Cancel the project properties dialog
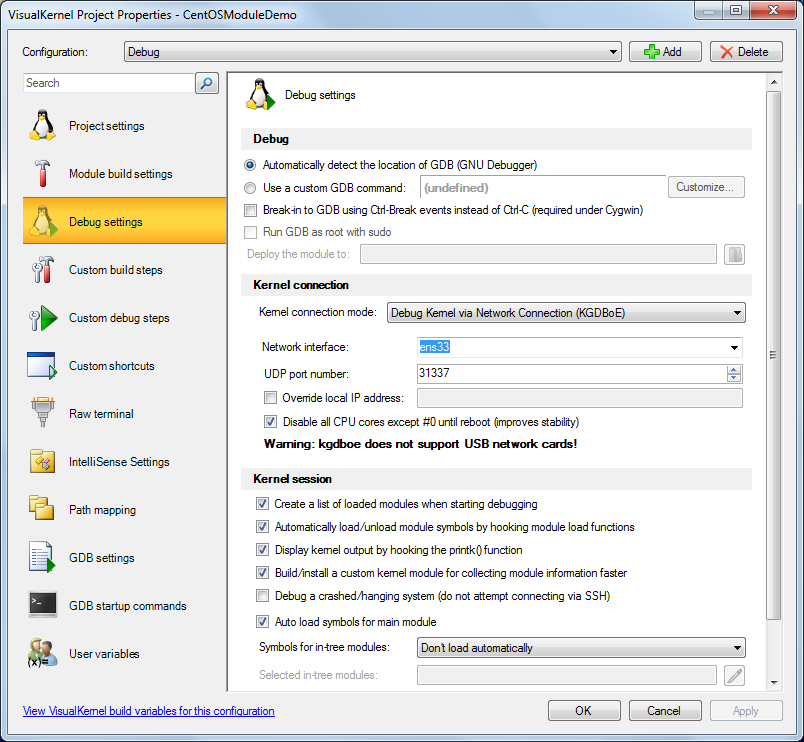The width and height of the screenshot is (804, 742). (665, 711)
